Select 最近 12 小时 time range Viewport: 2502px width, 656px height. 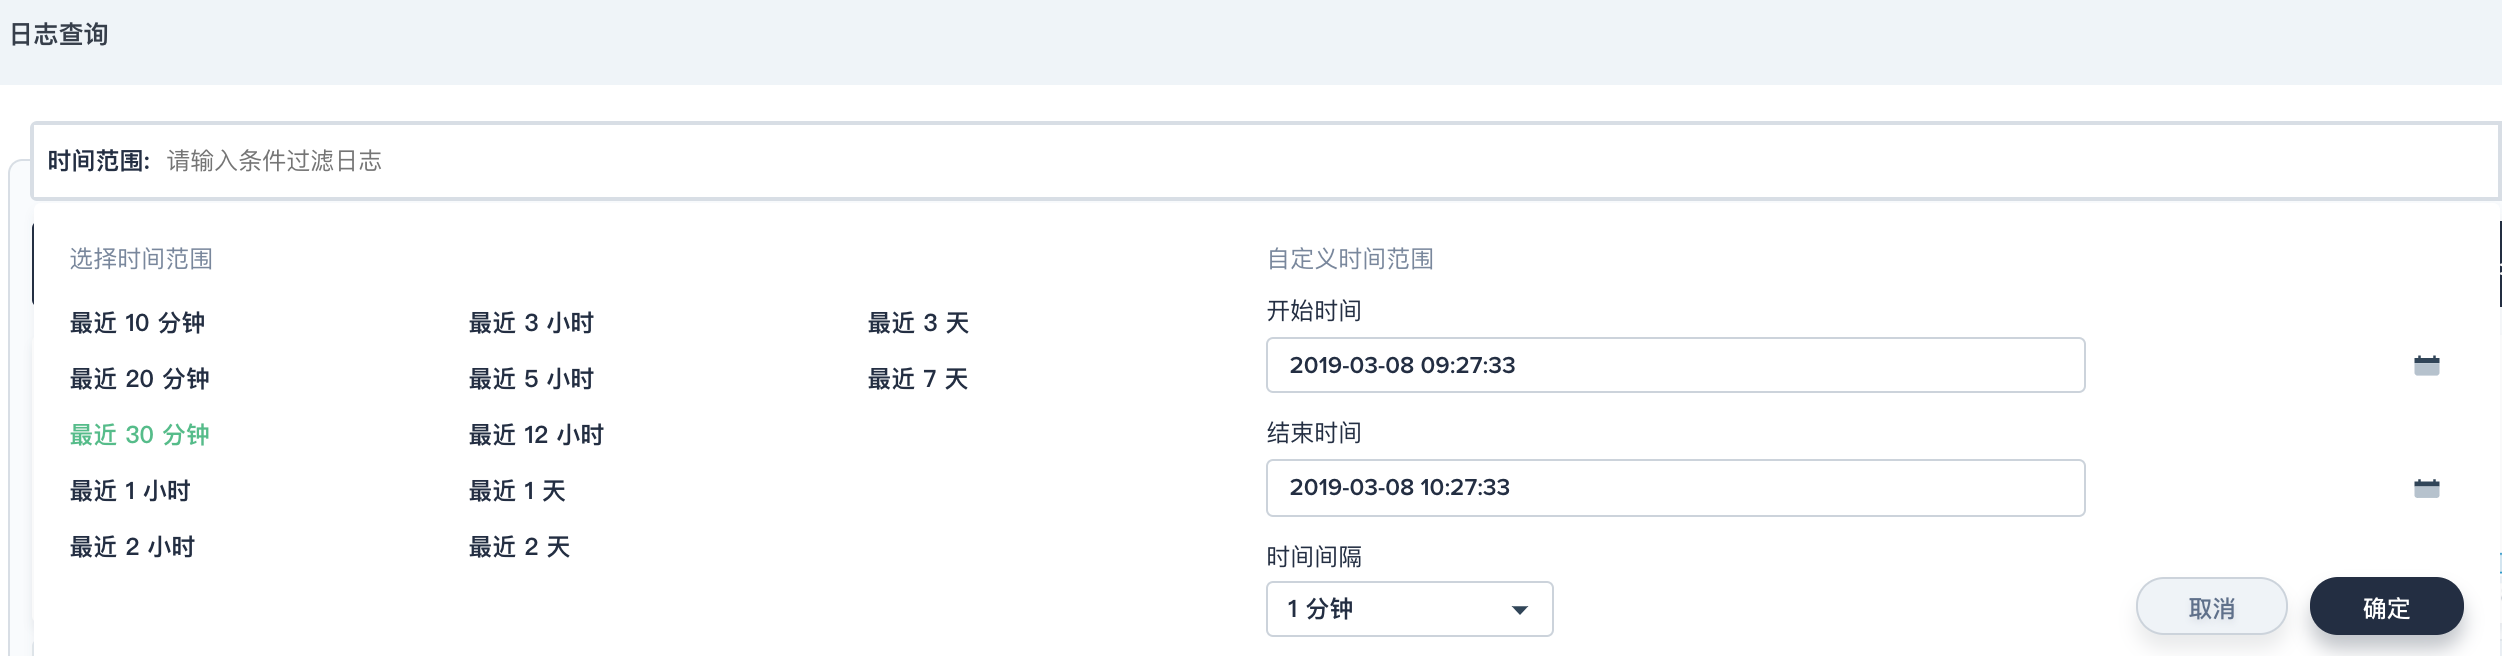click(536, 435)
